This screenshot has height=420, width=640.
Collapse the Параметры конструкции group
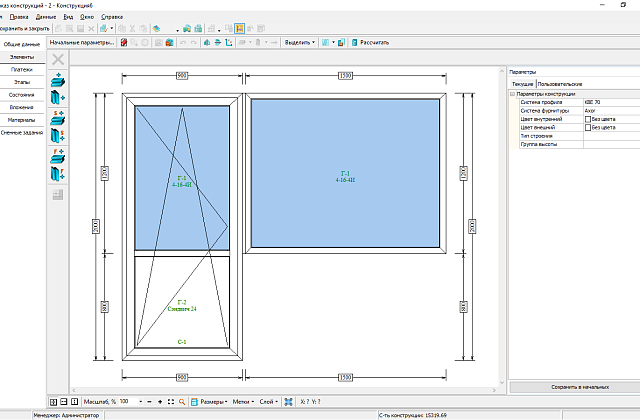513,94
